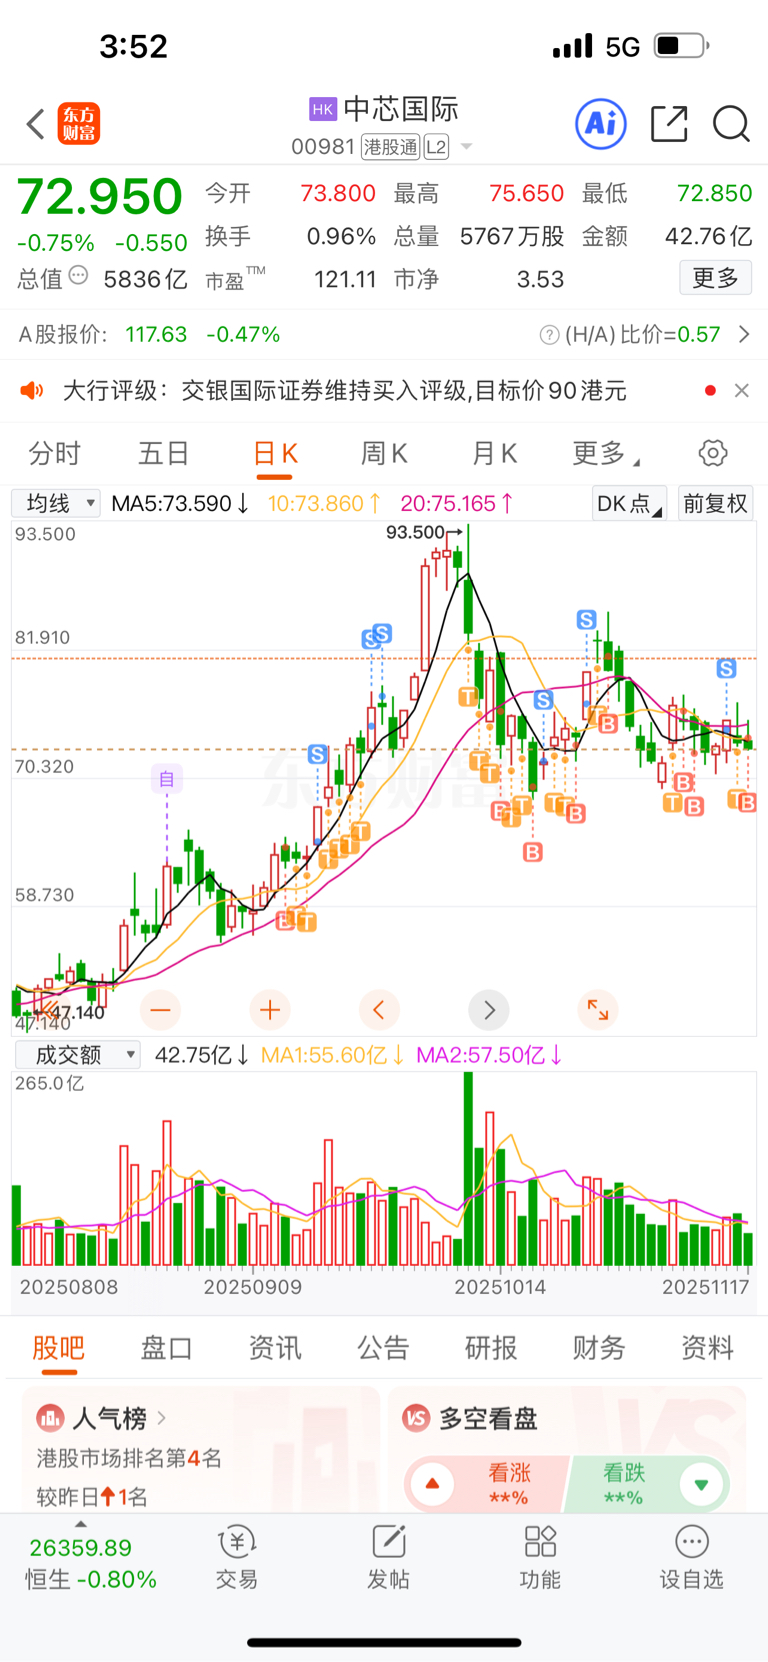
Task: Vote 看涨 bullish button
Action: pyautogui.click(x=487, y=1485)
